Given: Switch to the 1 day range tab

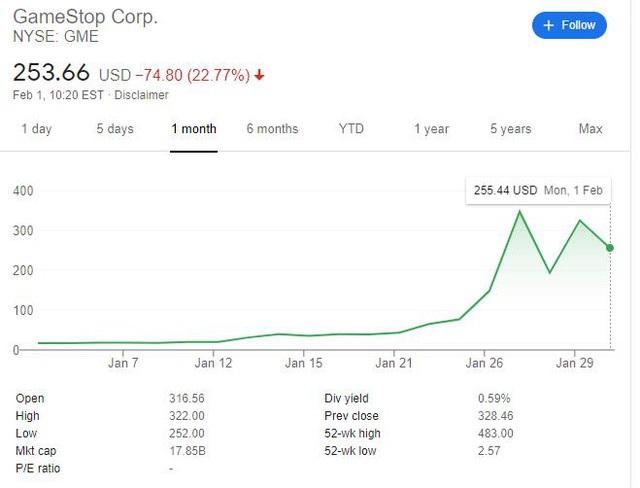Looking at the screenshot, I should (x=36, y=129).
